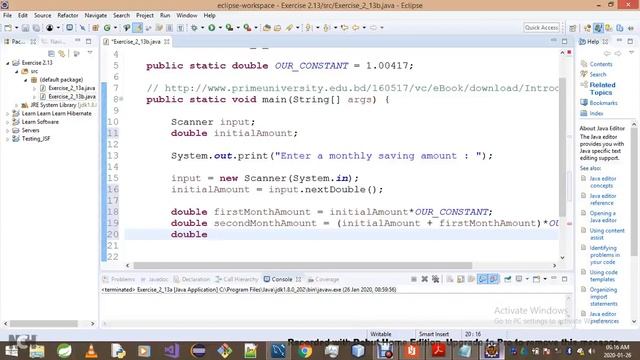Image resolution: width=640 pixels, height=360 pixels.
Task: Click the Quick Access search field
Action: click(x=541, y=27)
